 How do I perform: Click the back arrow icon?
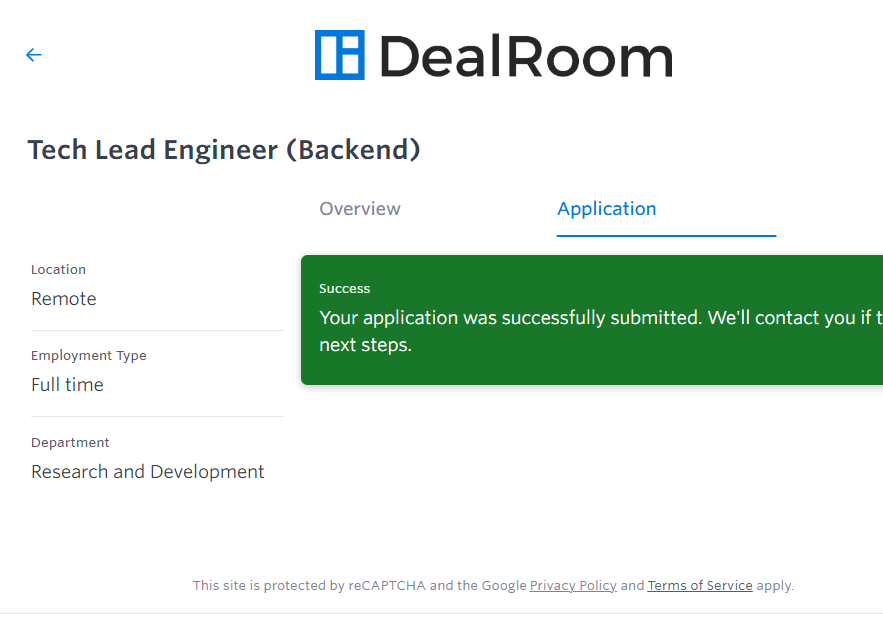[x=34, y=55]
